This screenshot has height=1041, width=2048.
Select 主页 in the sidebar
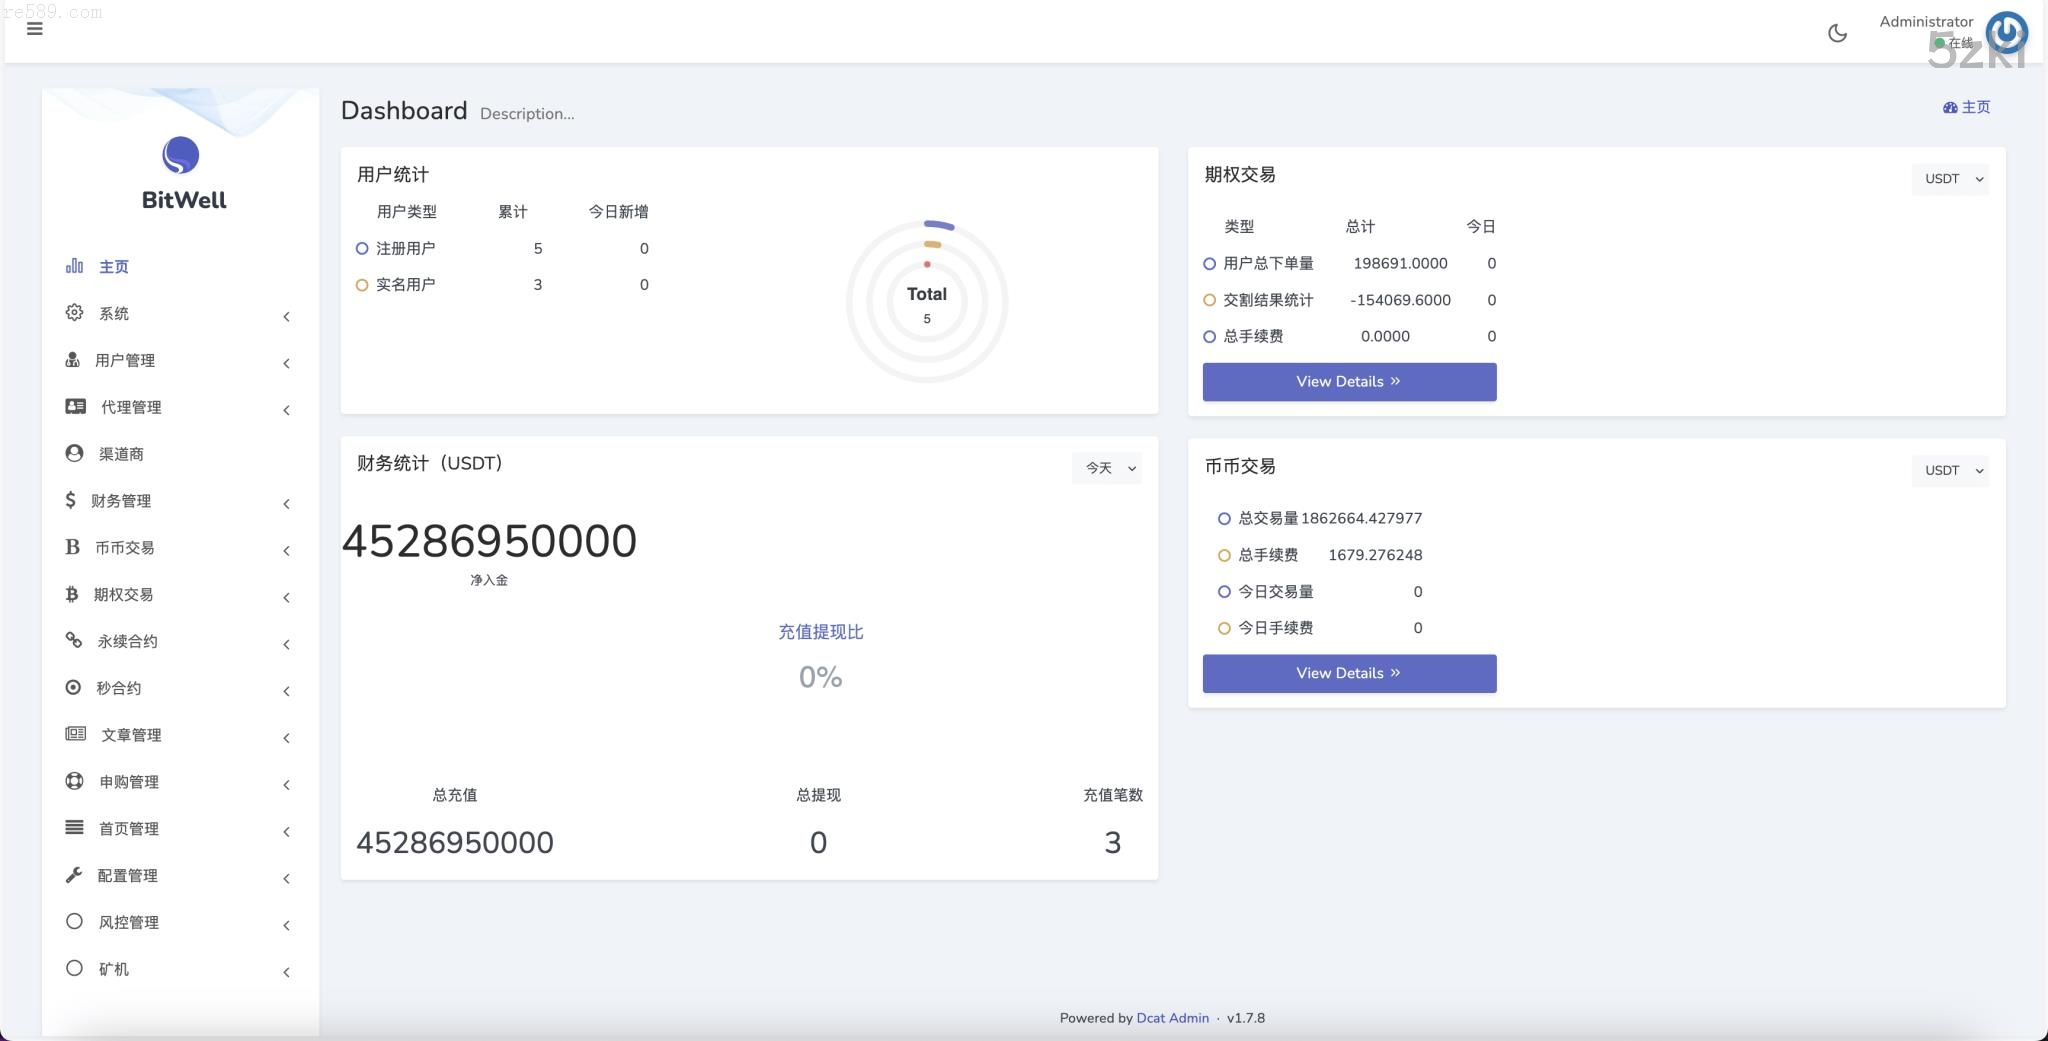click(x=113, y=267)
